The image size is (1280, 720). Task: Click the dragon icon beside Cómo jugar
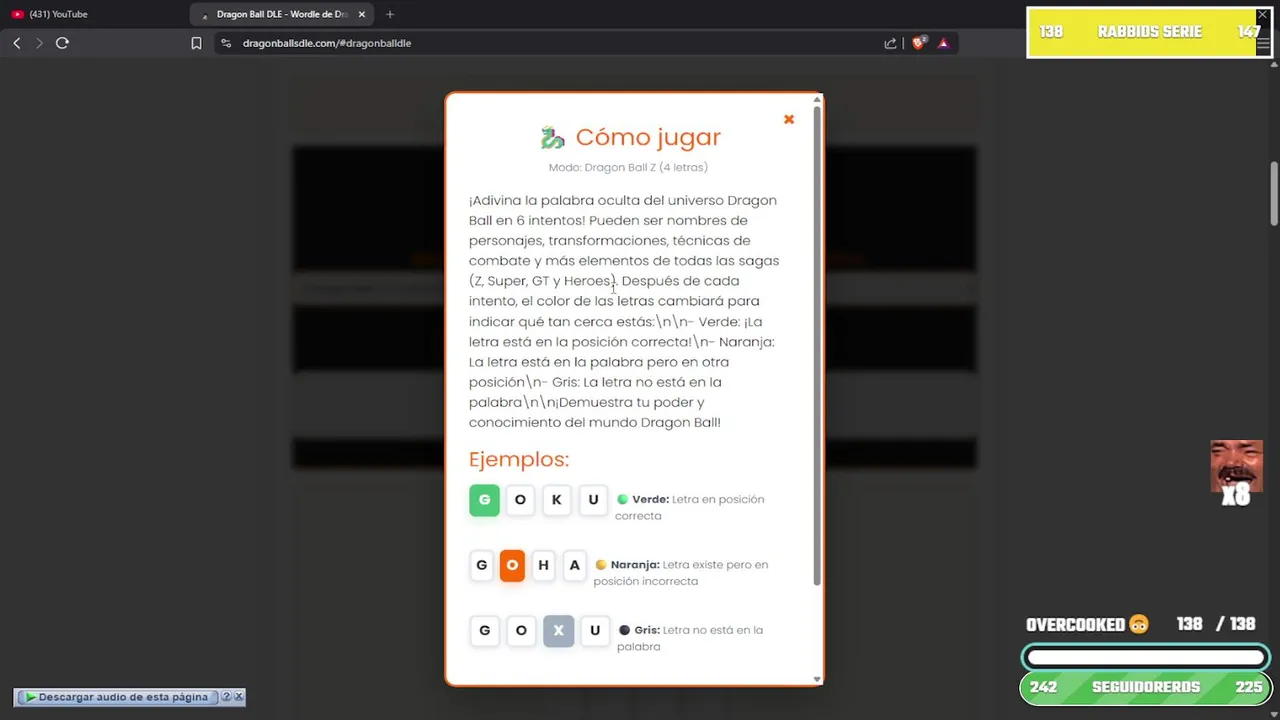553,137
